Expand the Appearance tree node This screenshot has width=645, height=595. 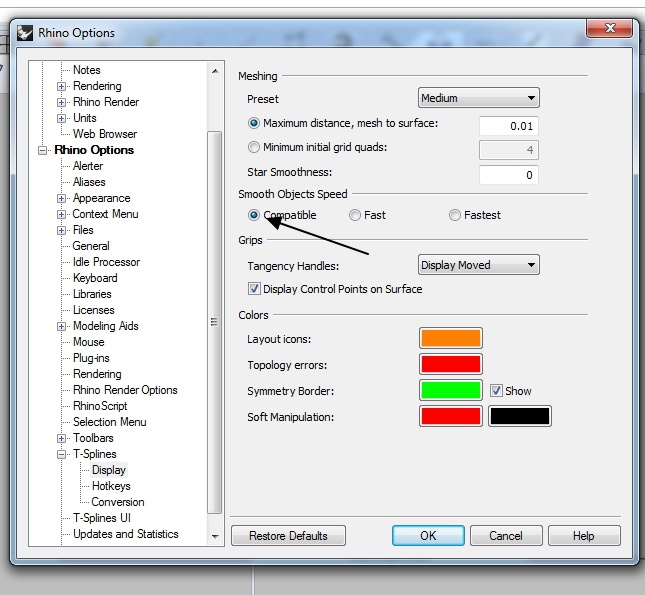click(x=61, y=199)
